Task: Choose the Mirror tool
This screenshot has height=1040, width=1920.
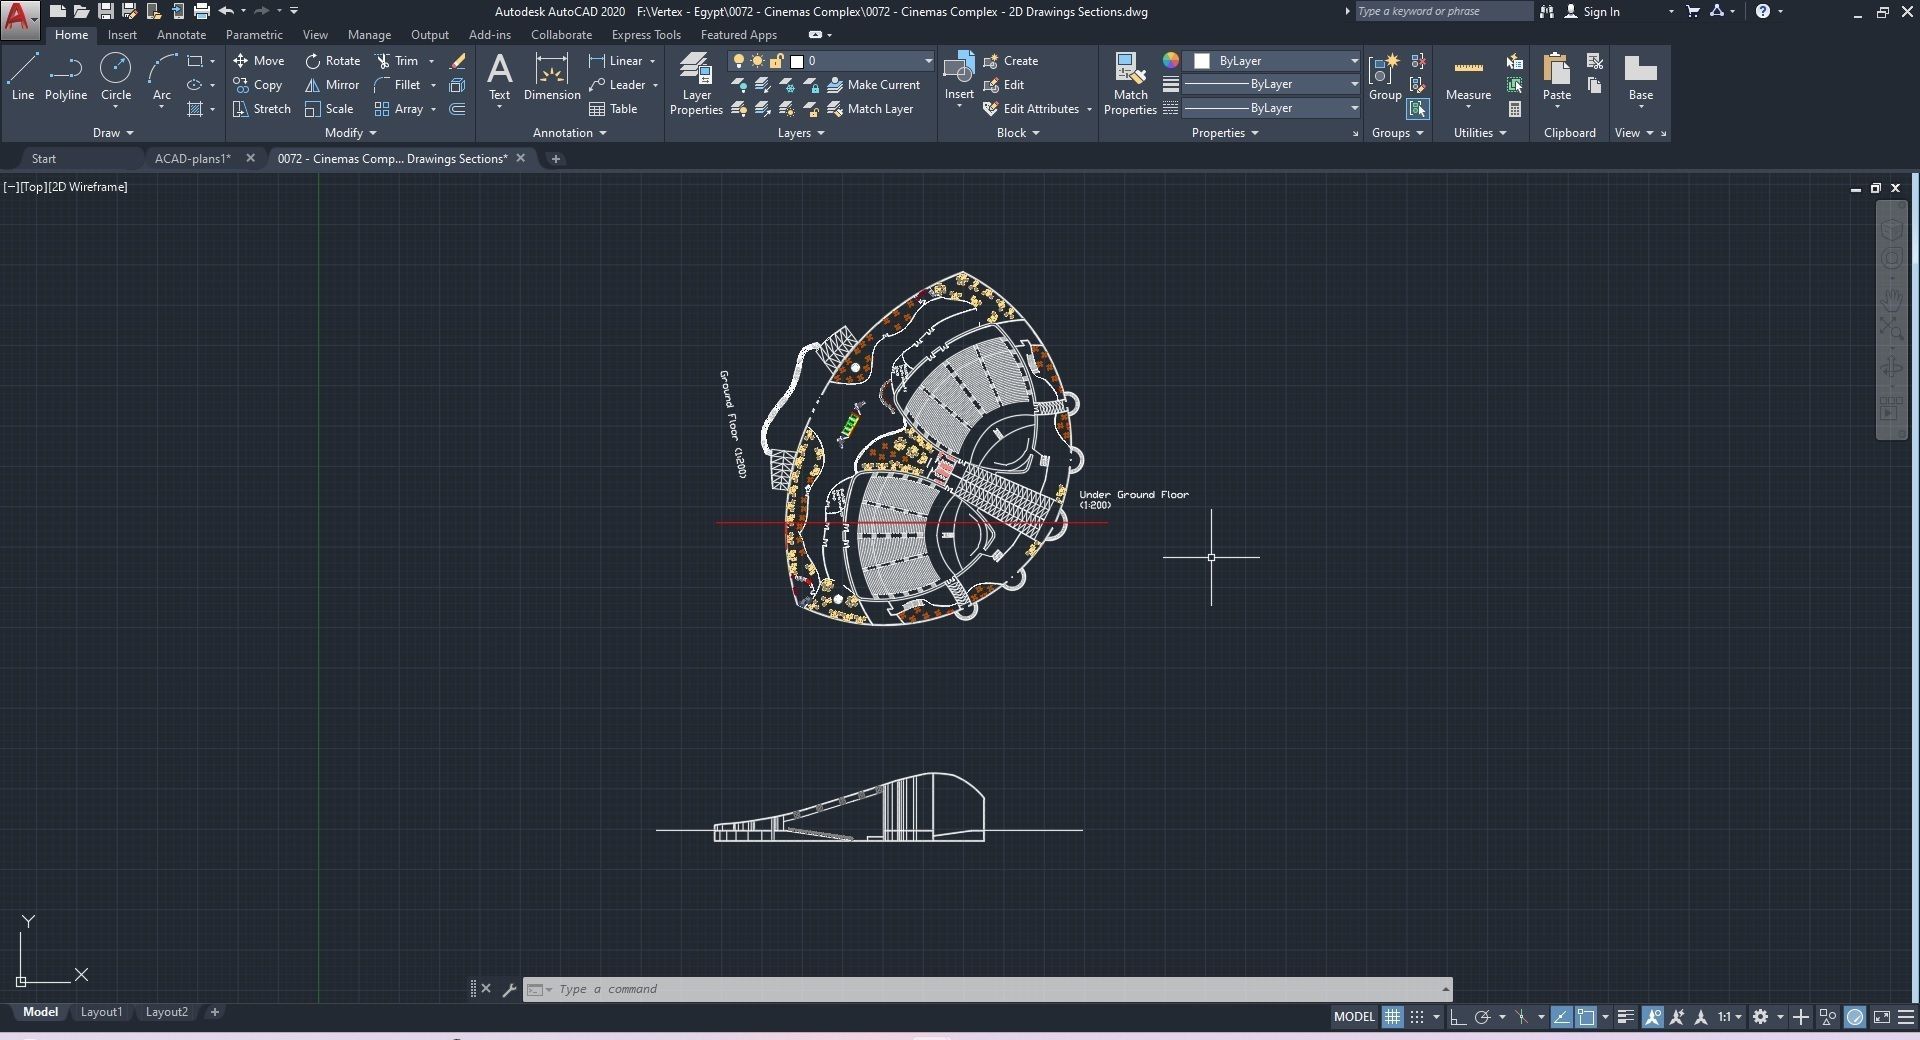Action: pyautogui.click(x=332, y=85)
